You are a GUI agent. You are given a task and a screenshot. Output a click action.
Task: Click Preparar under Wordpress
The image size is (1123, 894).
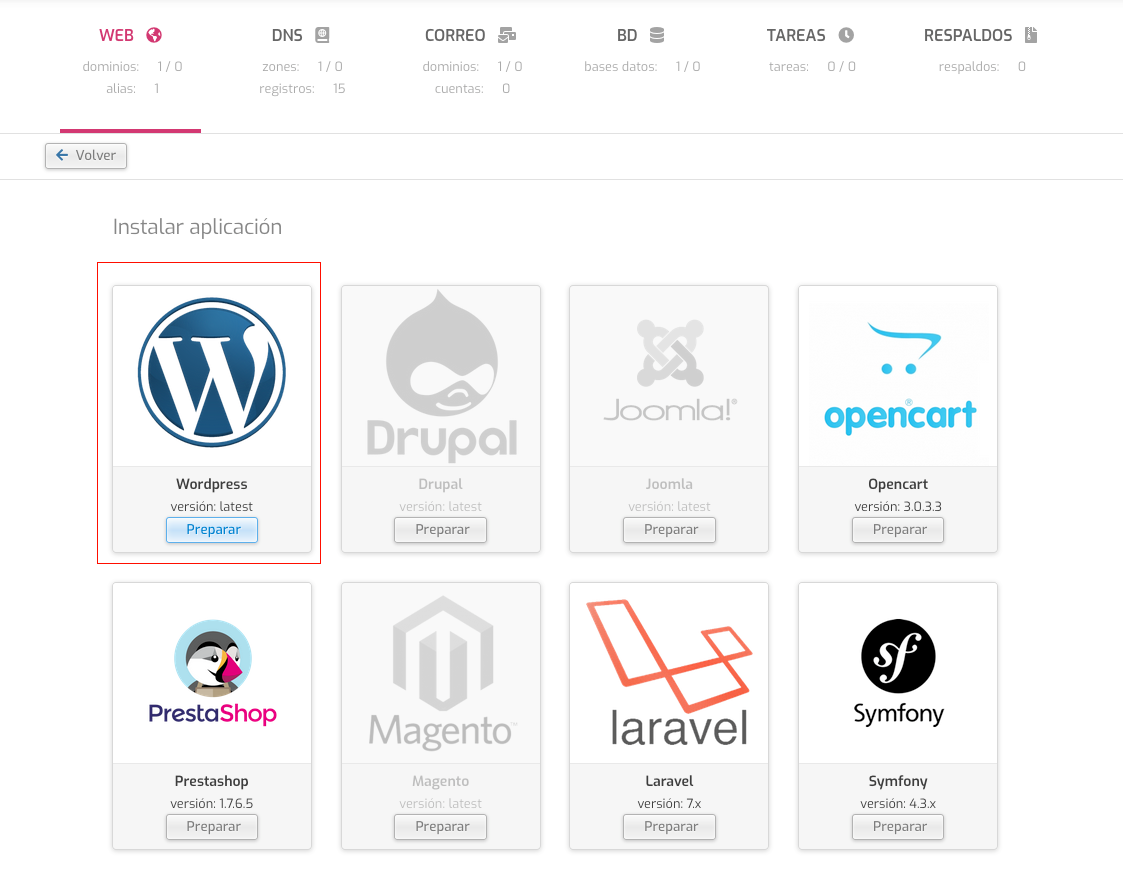click(212, 530)
